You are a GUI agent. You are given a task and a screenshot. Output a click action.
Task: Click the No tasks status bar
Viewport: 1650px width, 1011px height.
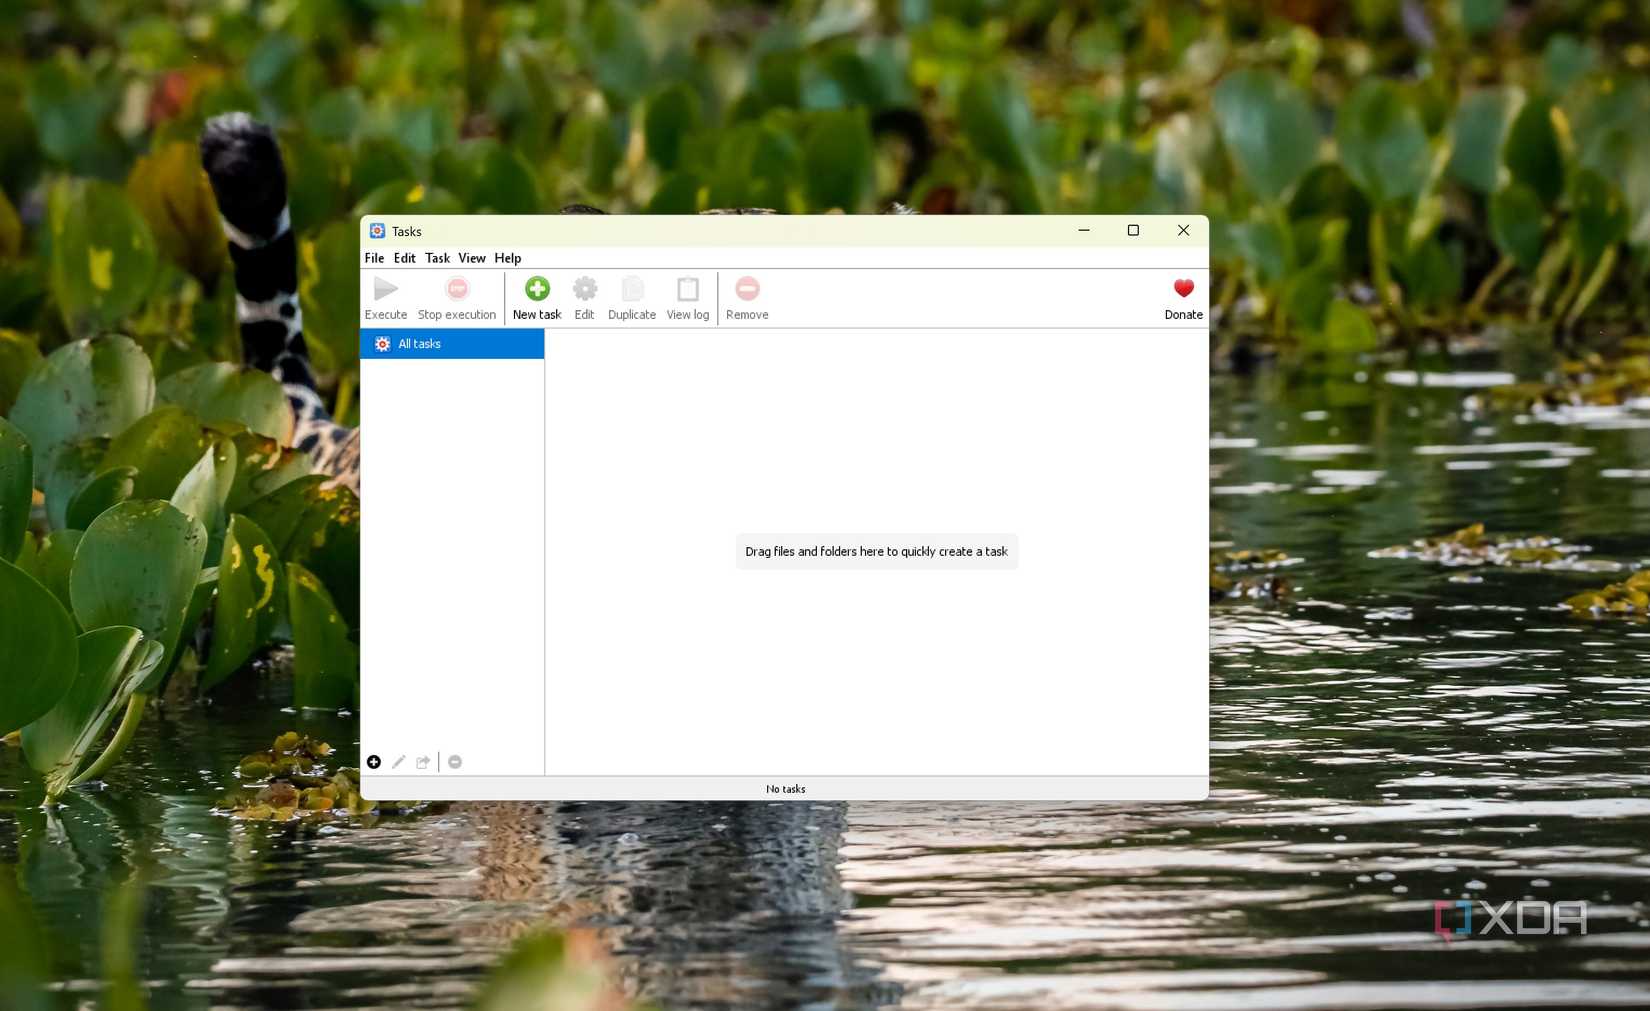[785, 789]
